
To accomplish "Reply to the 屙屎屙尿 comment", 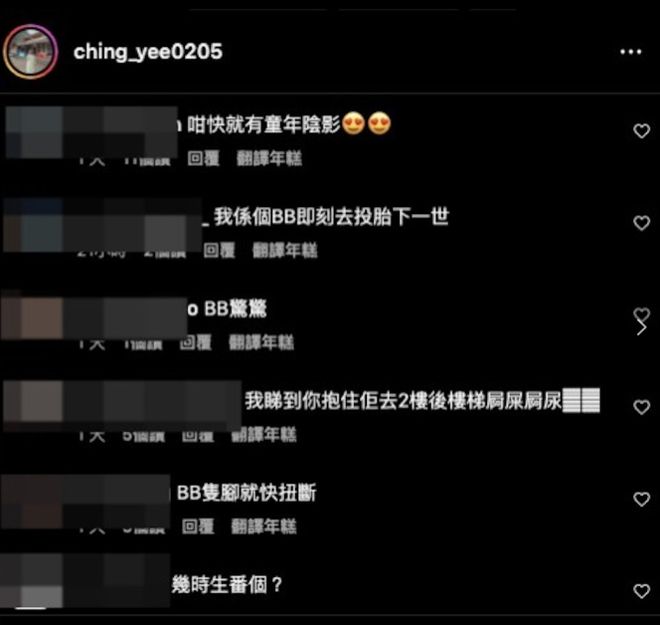I will click(x=198, y=435).
